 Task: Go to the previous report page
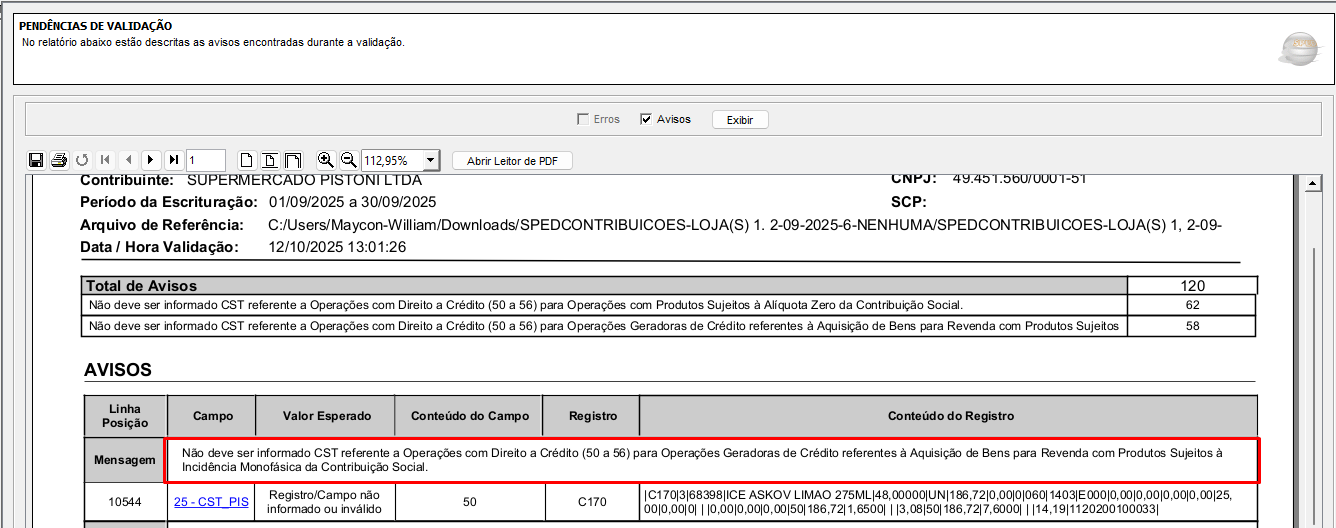coord(128,160)
